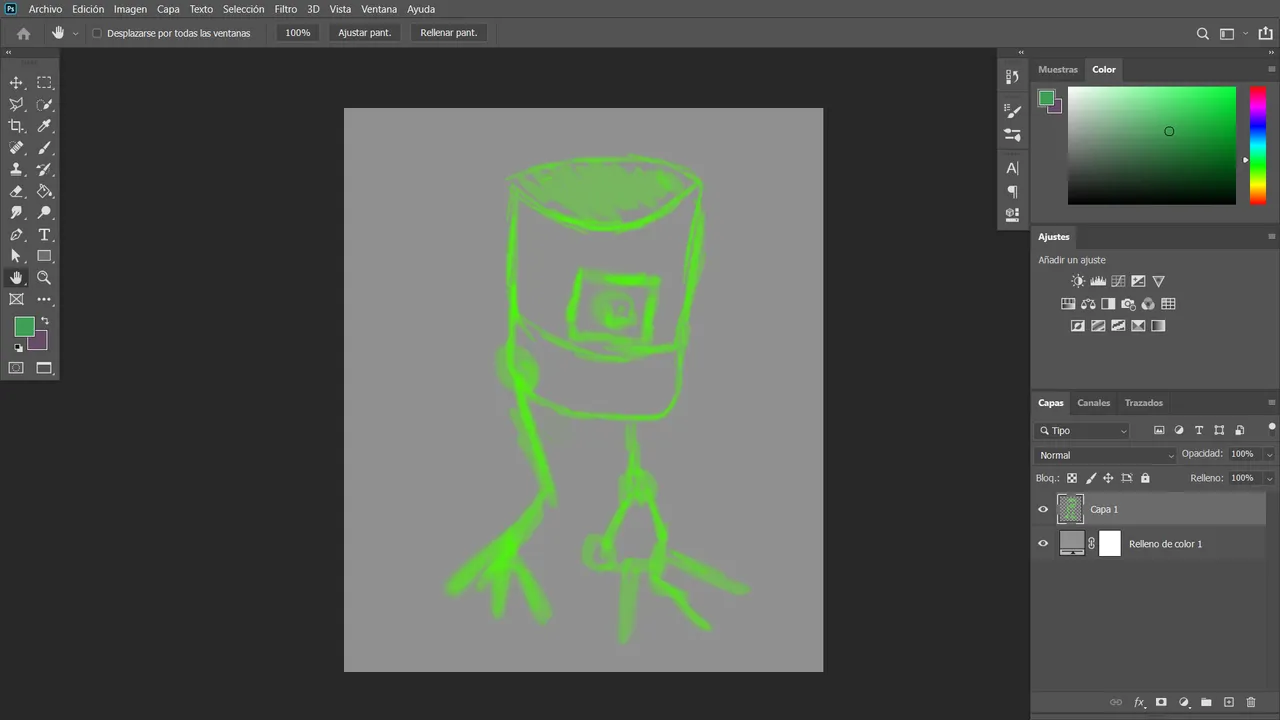Add a Brightness/Contrast adjustment

[x=1078, y=281]
